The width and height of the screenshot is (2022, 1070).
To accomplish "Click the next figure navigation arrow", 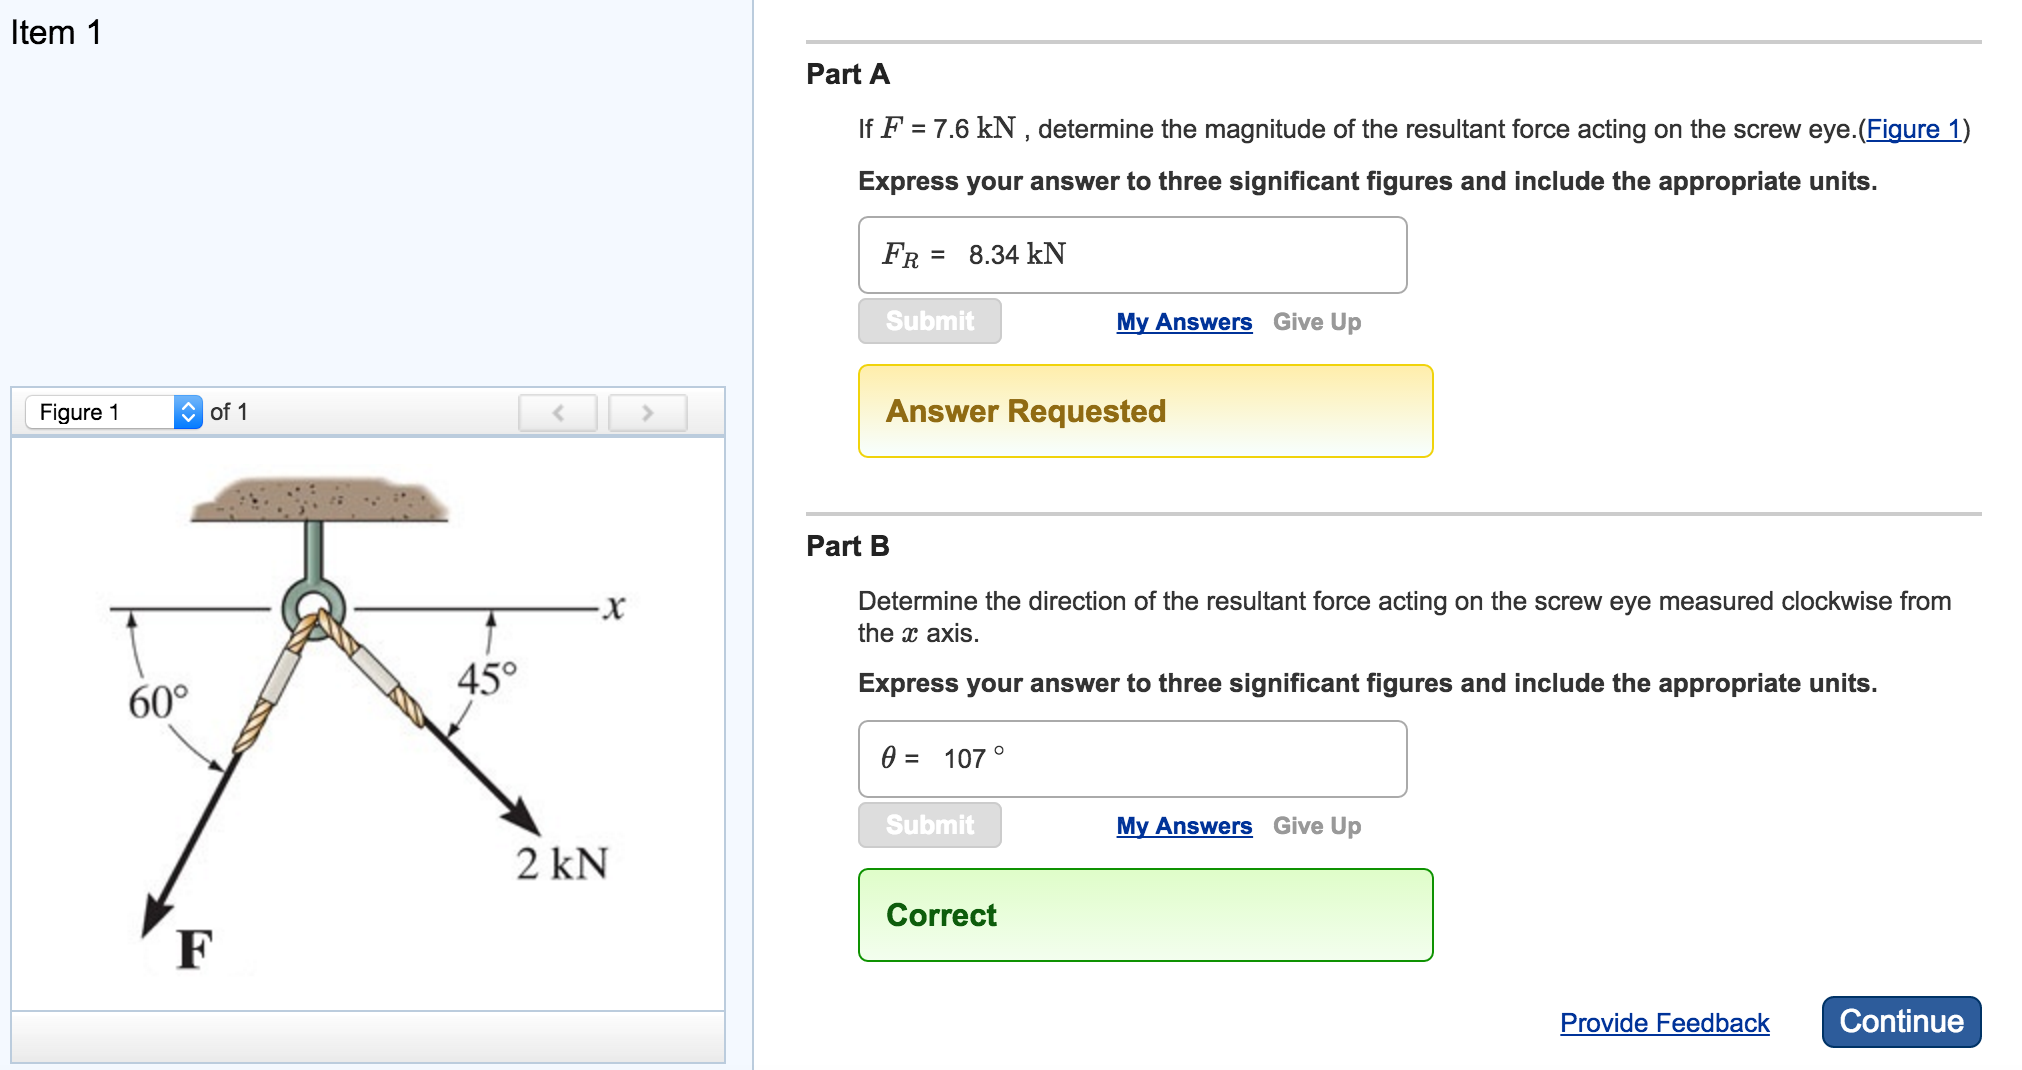I will click(647, 411).
